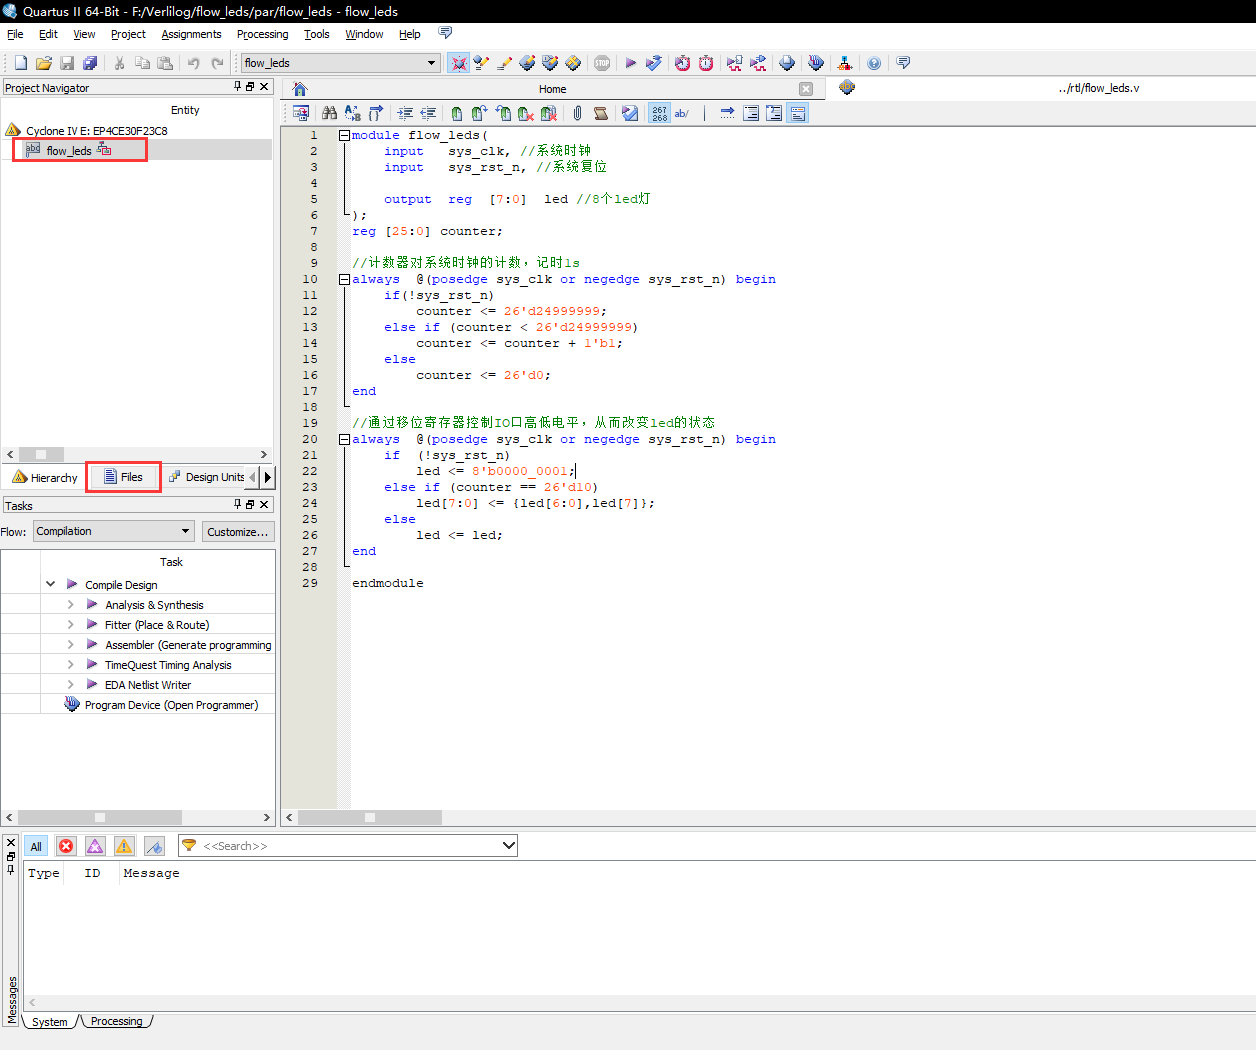This screenshot has width=1256, height=1050.
Task: Select the Cyclone IV E: EP4CE30F23C8 device row
Action: [x=96, y=130]
